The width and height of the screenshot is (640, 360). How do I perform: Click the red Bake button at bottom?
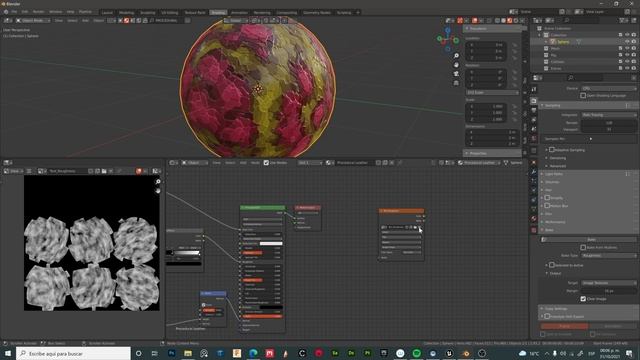click(564, 326)
